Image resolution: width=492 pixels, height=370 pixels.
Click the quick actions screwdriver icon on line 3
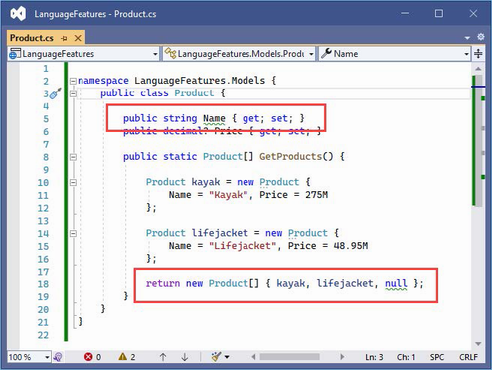click(56, 93)
